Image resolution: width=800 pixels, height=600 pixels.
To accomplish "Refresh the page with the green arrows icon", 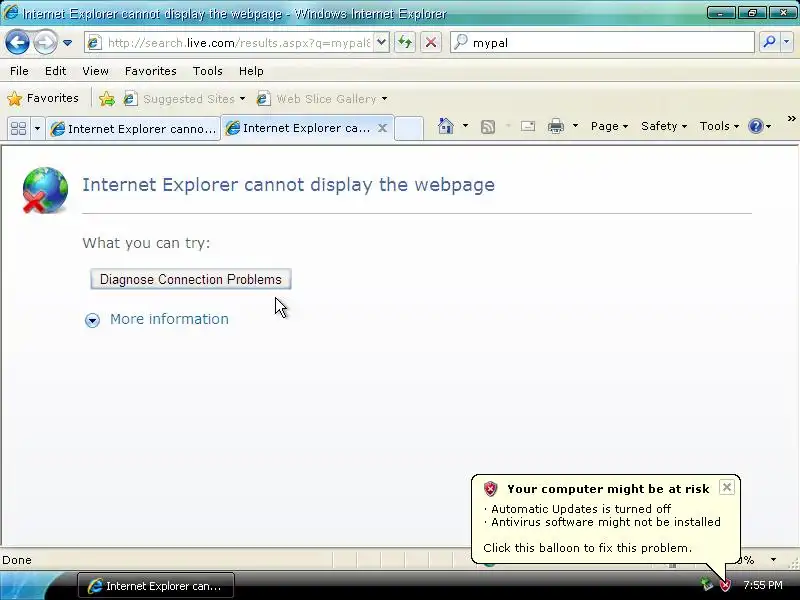I will [405, 42].
